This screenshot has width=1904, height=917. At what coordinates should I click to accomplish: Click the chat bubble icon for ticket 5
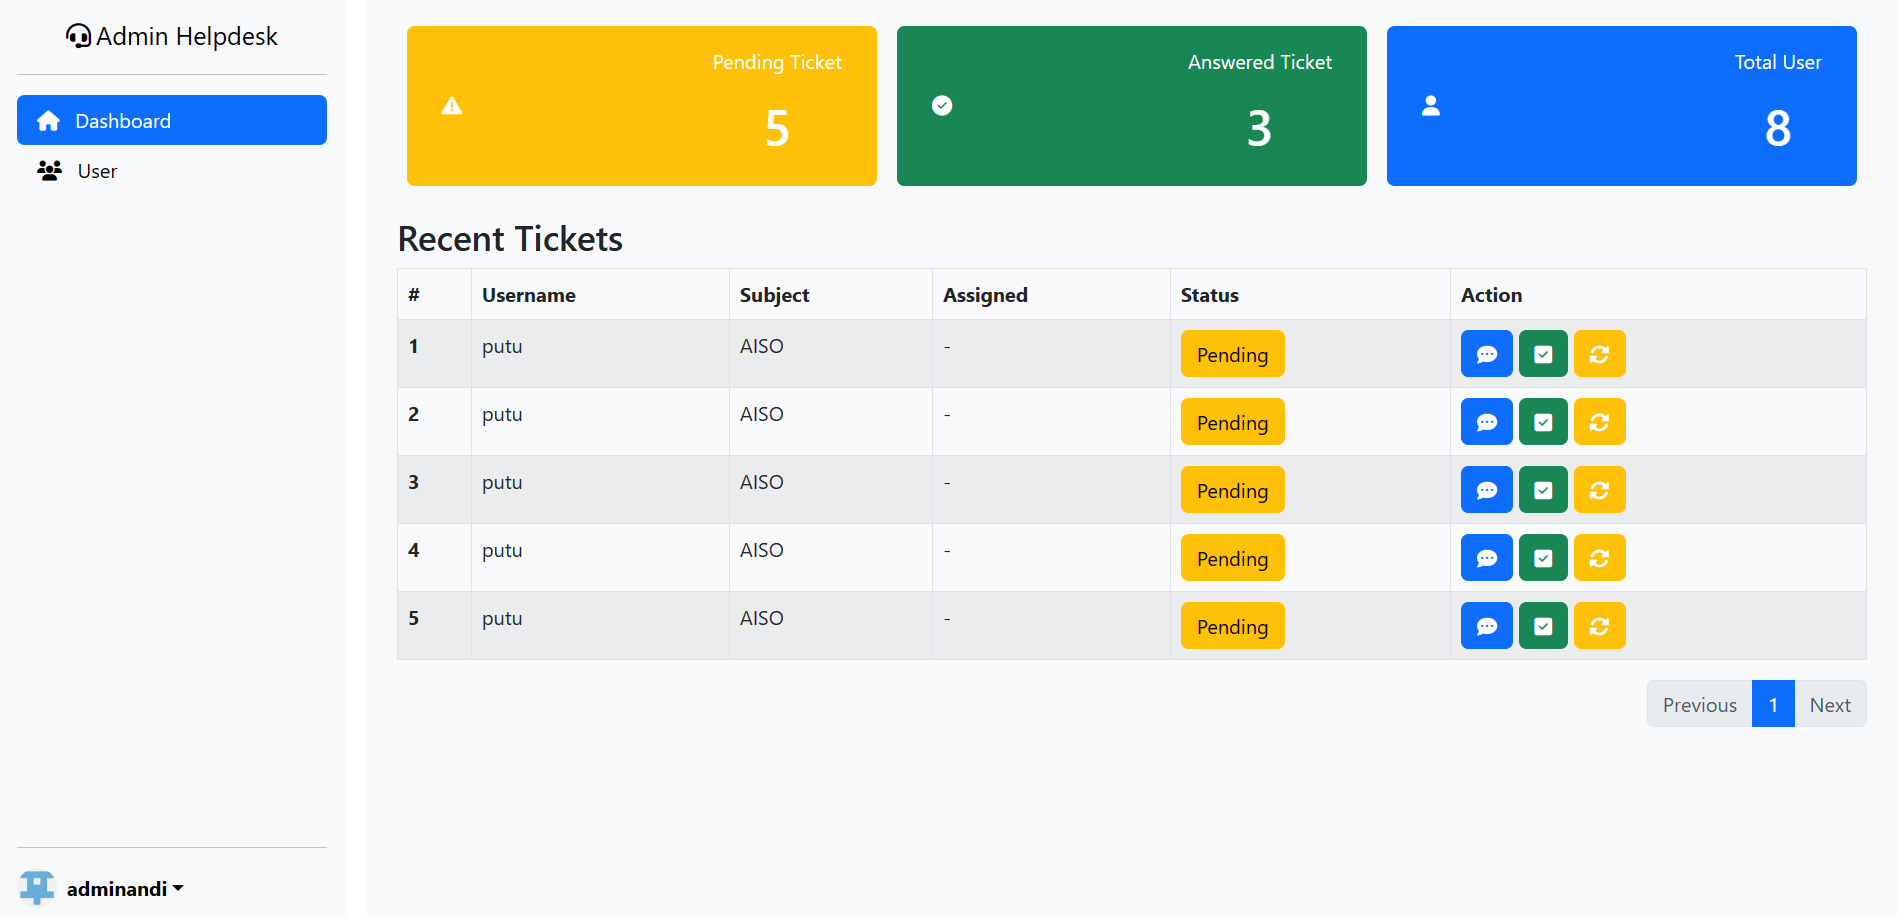1486,626
